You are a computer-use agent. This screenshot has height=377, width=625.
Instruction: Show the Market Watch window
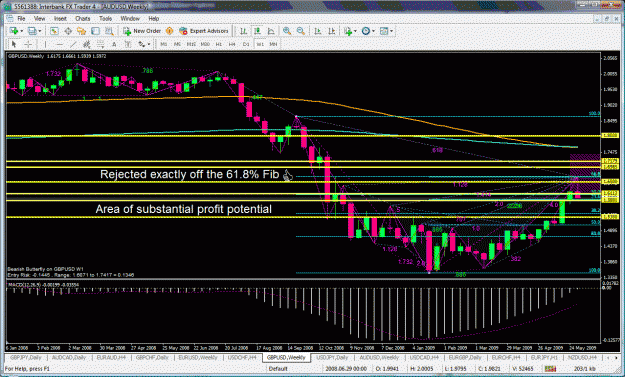tap(54, 31)
